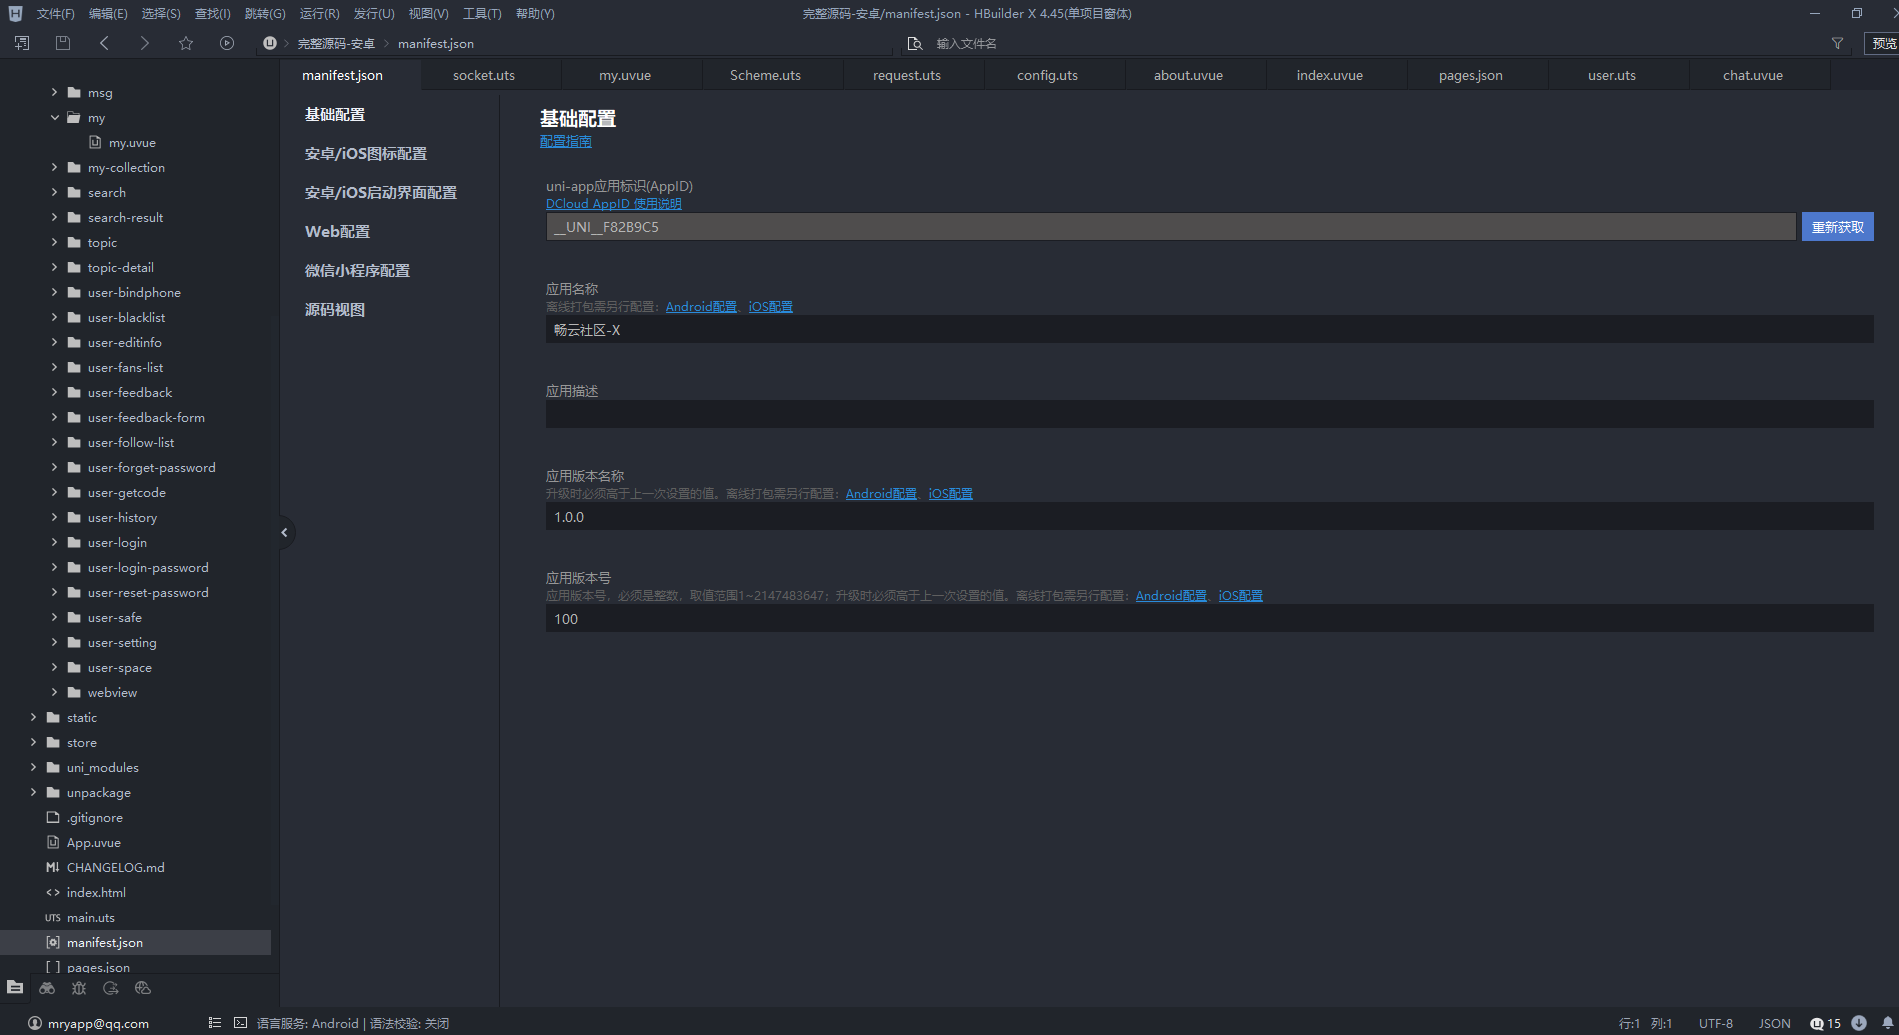This screenshot has height=1035, width=1899.
Task: Open the 发行(U) menu
Action: [373, 13]
